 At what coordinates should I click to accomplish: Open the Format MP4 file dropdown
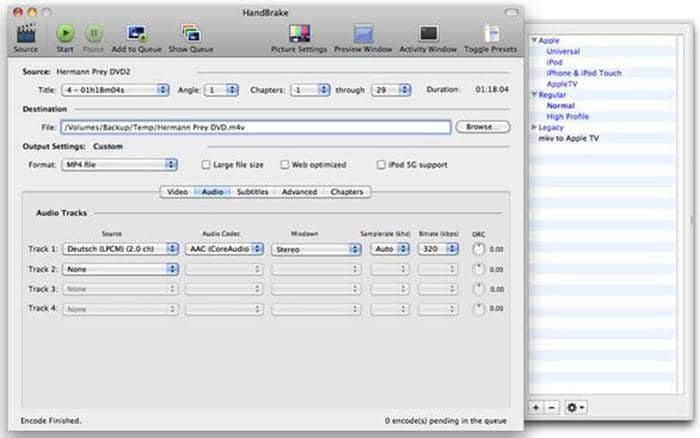pos(119,164)
